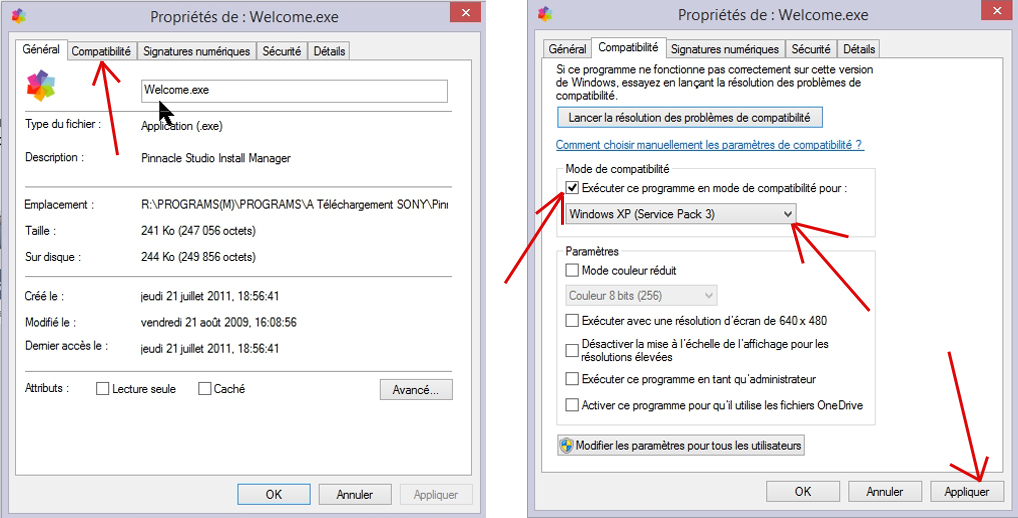The image size is (1018, 518).
Task: Click the Pinnacle icon in left window title bar
Action: pos(19,16)
